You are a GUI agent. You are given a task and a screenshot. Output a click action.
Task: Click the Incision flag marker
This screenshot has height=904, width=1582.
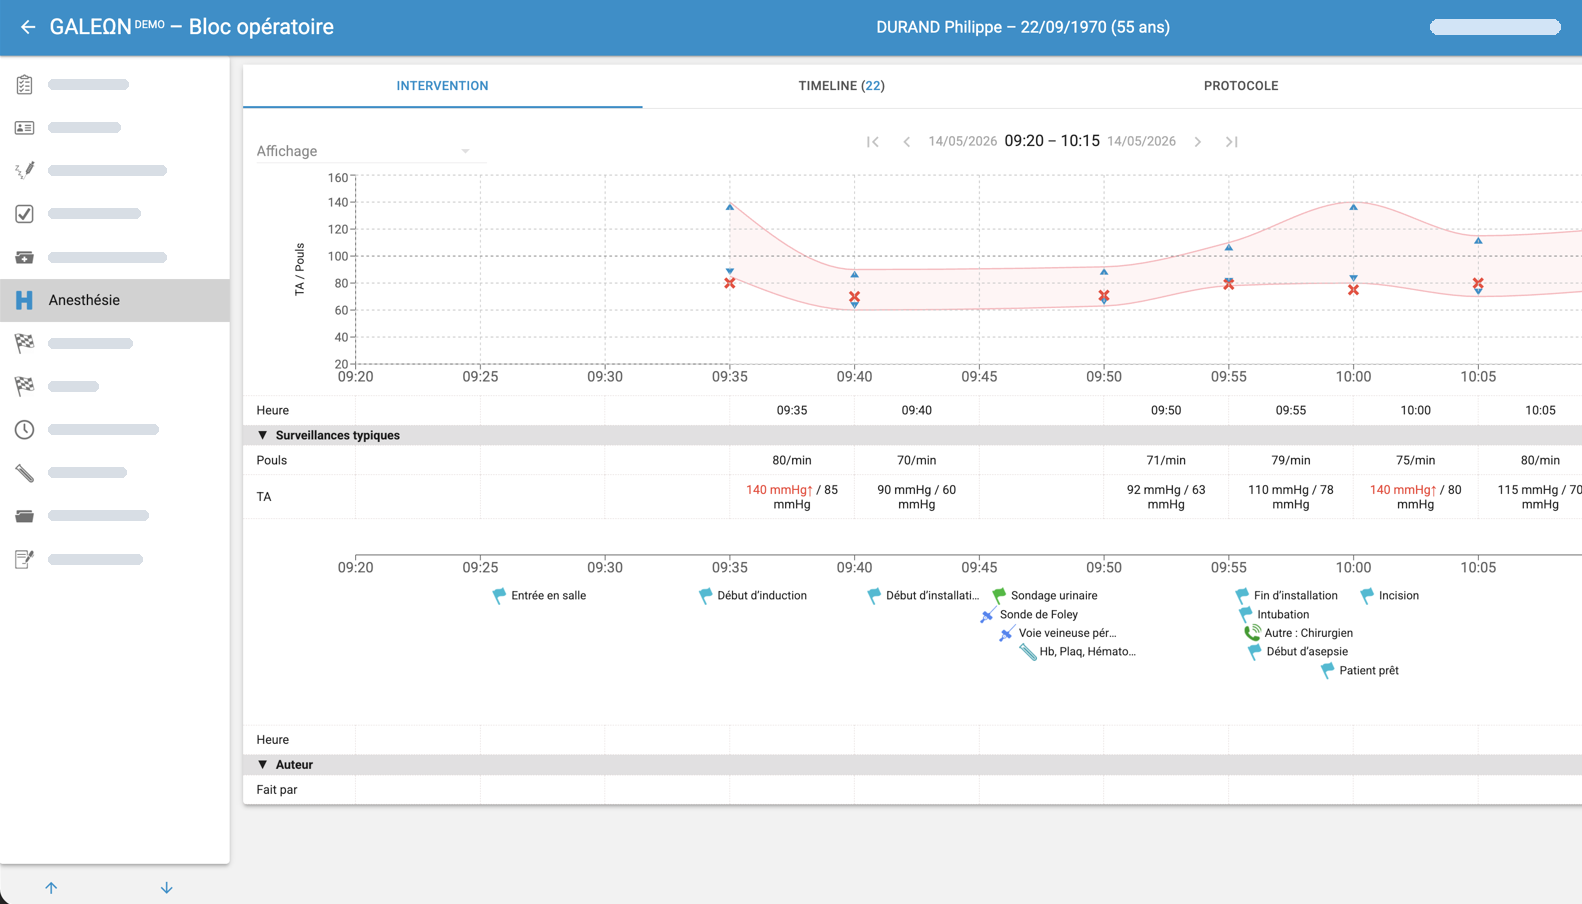coord(1367,596)
